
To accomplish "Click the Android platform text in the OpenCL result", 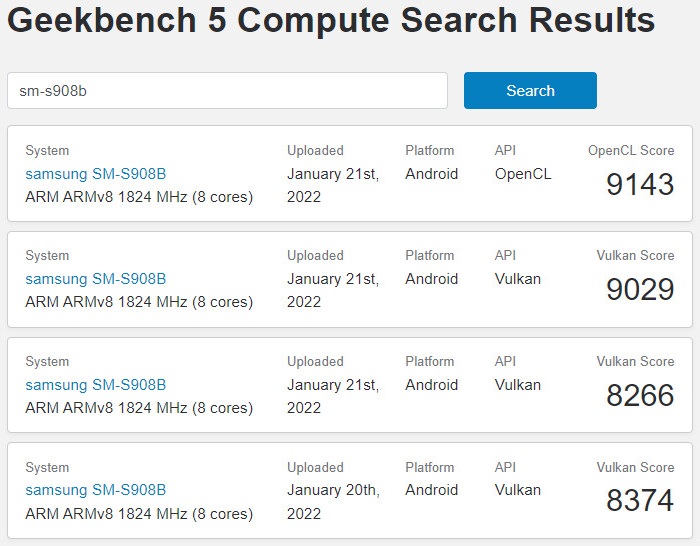I will [431, 174].
